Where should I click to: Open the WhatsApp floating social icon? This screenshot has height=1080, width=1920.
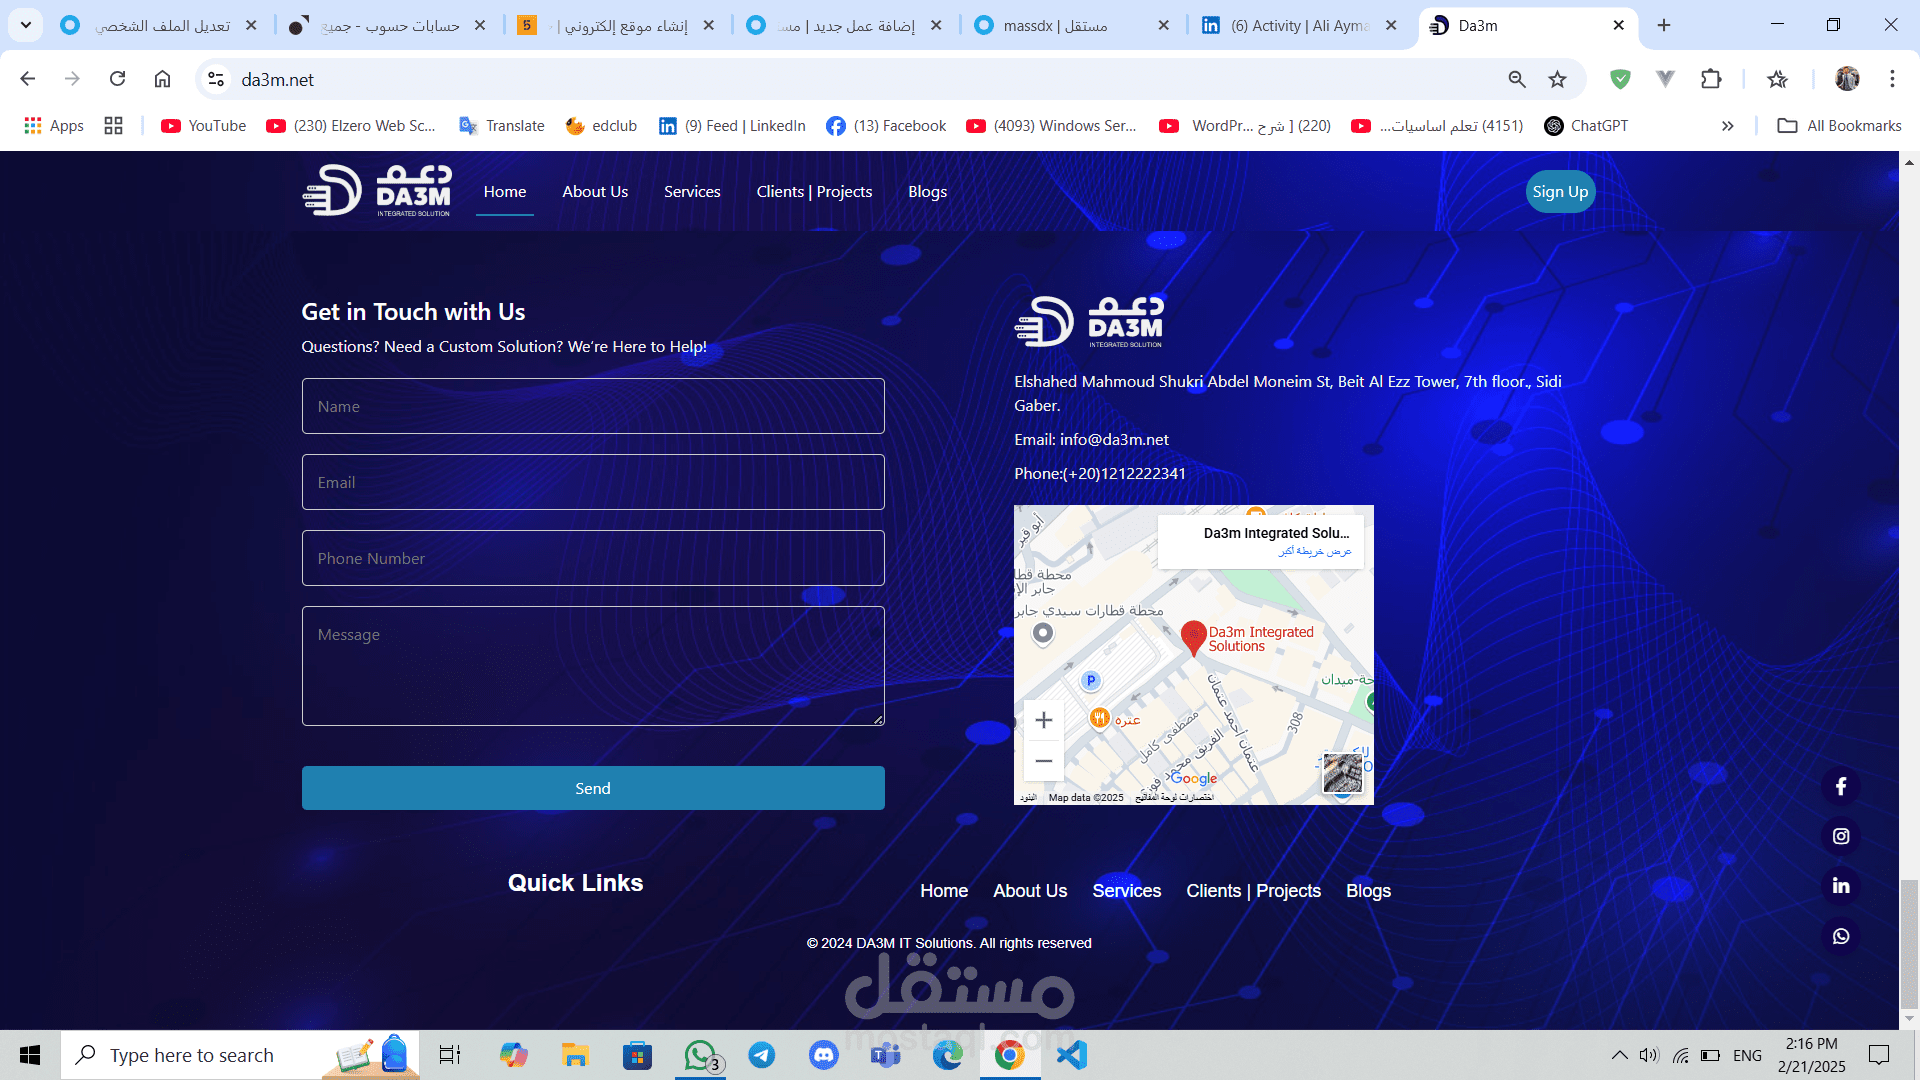[x=1840, y=937]
